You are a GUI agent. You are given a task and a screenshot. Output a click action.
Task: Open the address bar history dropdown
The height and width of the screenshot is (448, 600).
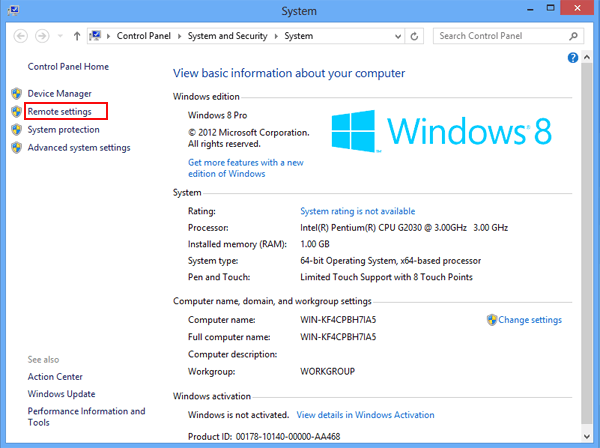[398, 36]
